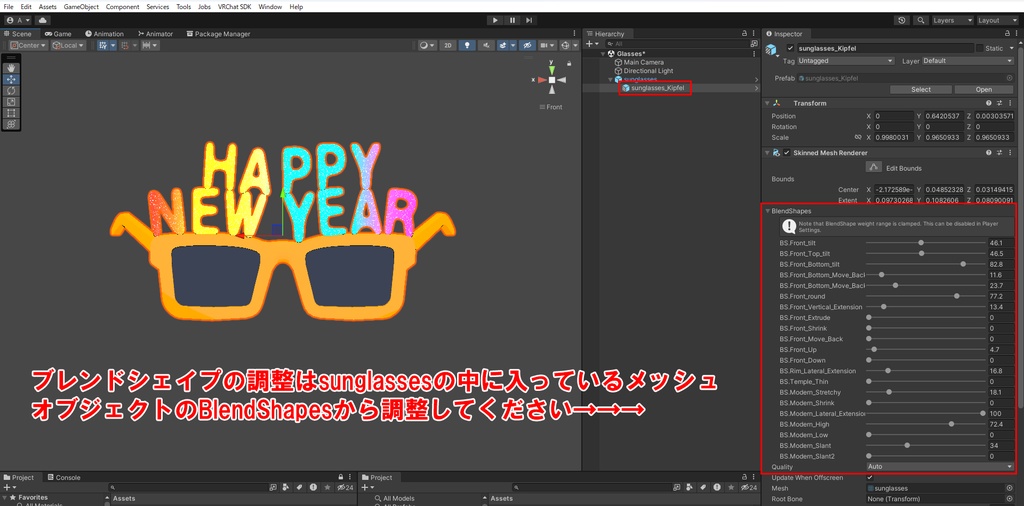Click the Play mode button
Image resolution: width=1024 pixels, height=506 pixels.
point(495,20)
